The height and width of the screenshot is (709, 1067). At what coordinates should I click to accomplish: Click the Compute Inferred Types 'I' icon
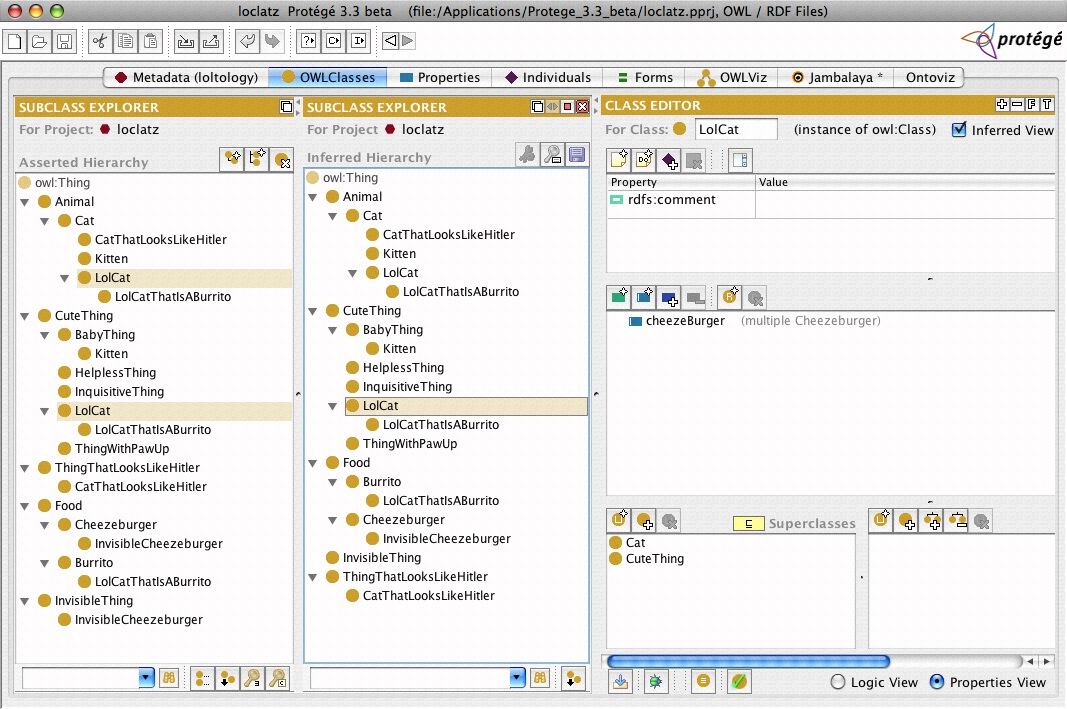pos(359,41)
